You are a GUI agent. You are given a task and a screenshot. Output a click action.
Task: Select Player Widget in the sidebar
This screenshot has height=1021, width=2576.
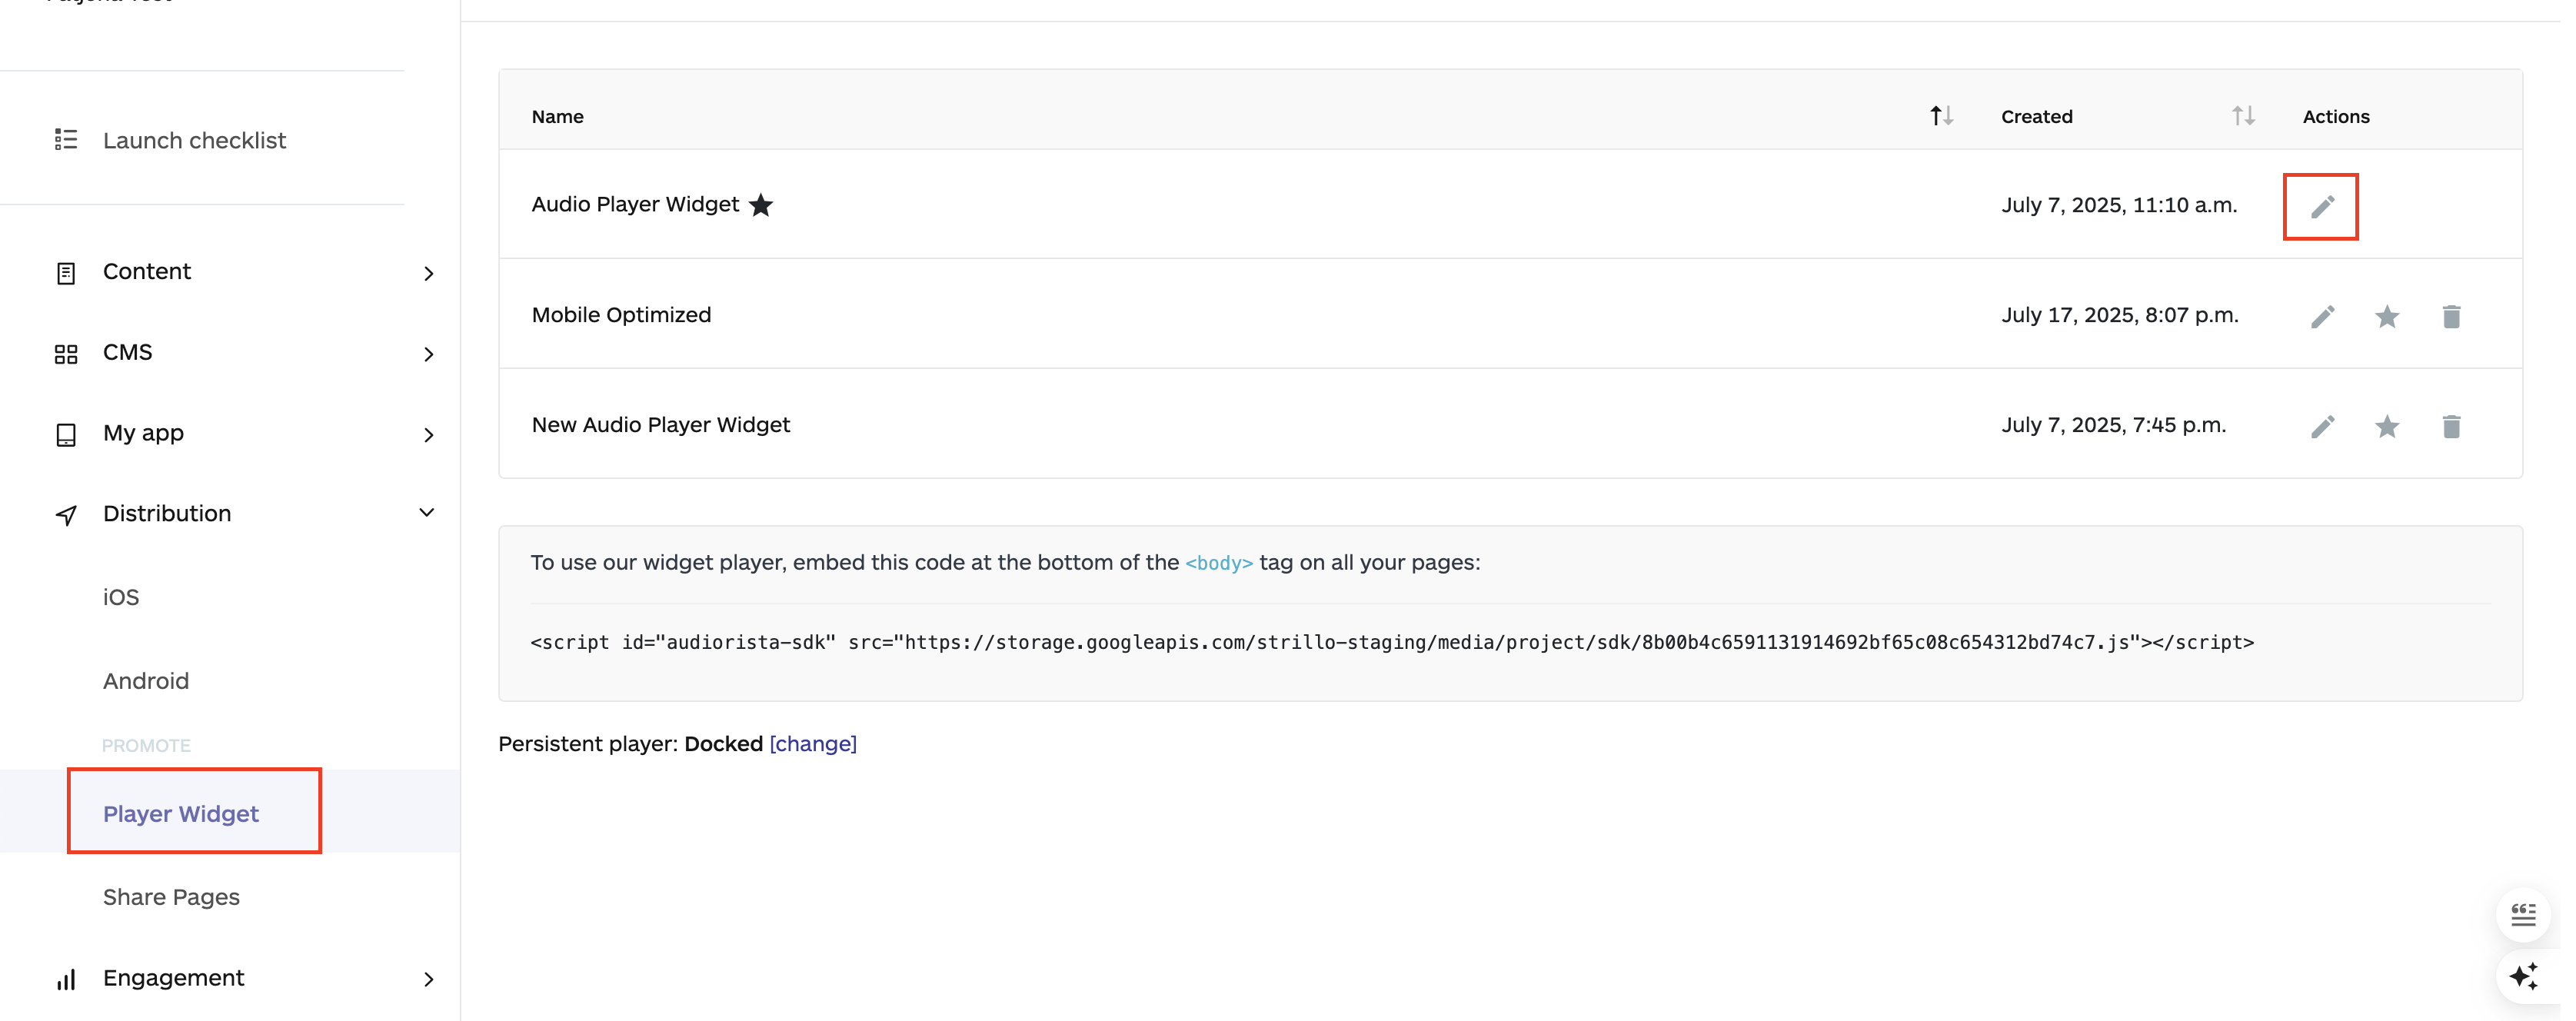[181, 813]
